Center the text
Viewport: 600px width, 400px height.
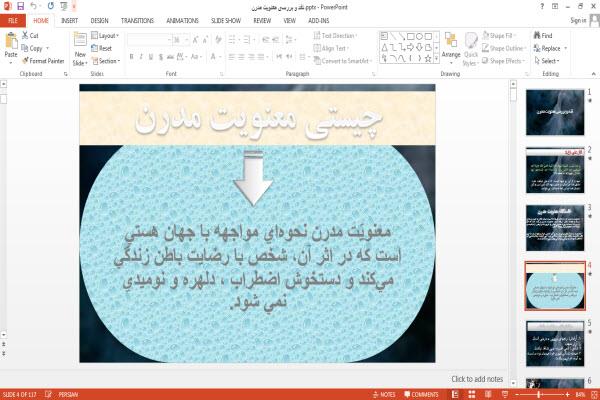(241, 57)
